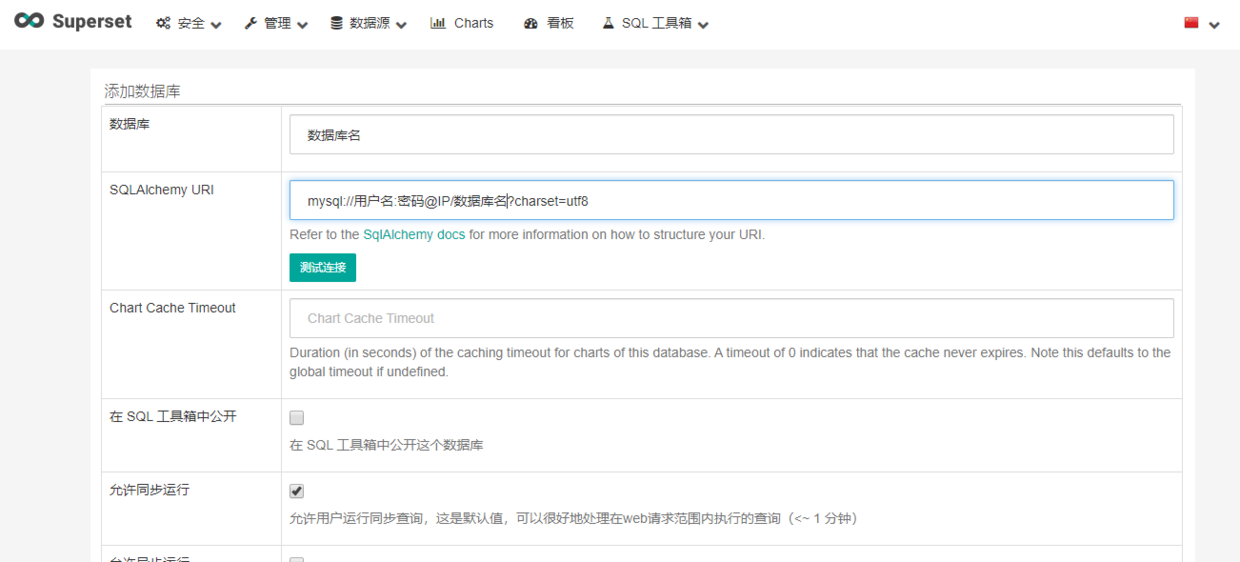Open the SQL 工具箱 menu
Viewport: 1240px width, 562px height.
pyautogui.click(x=655, y=23)
